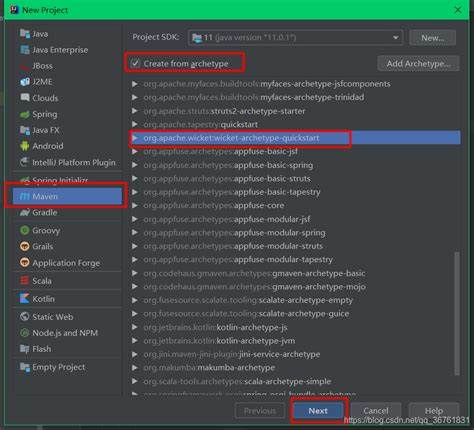Expand myfaces-archetype-trinidad node

pos(134,97)
